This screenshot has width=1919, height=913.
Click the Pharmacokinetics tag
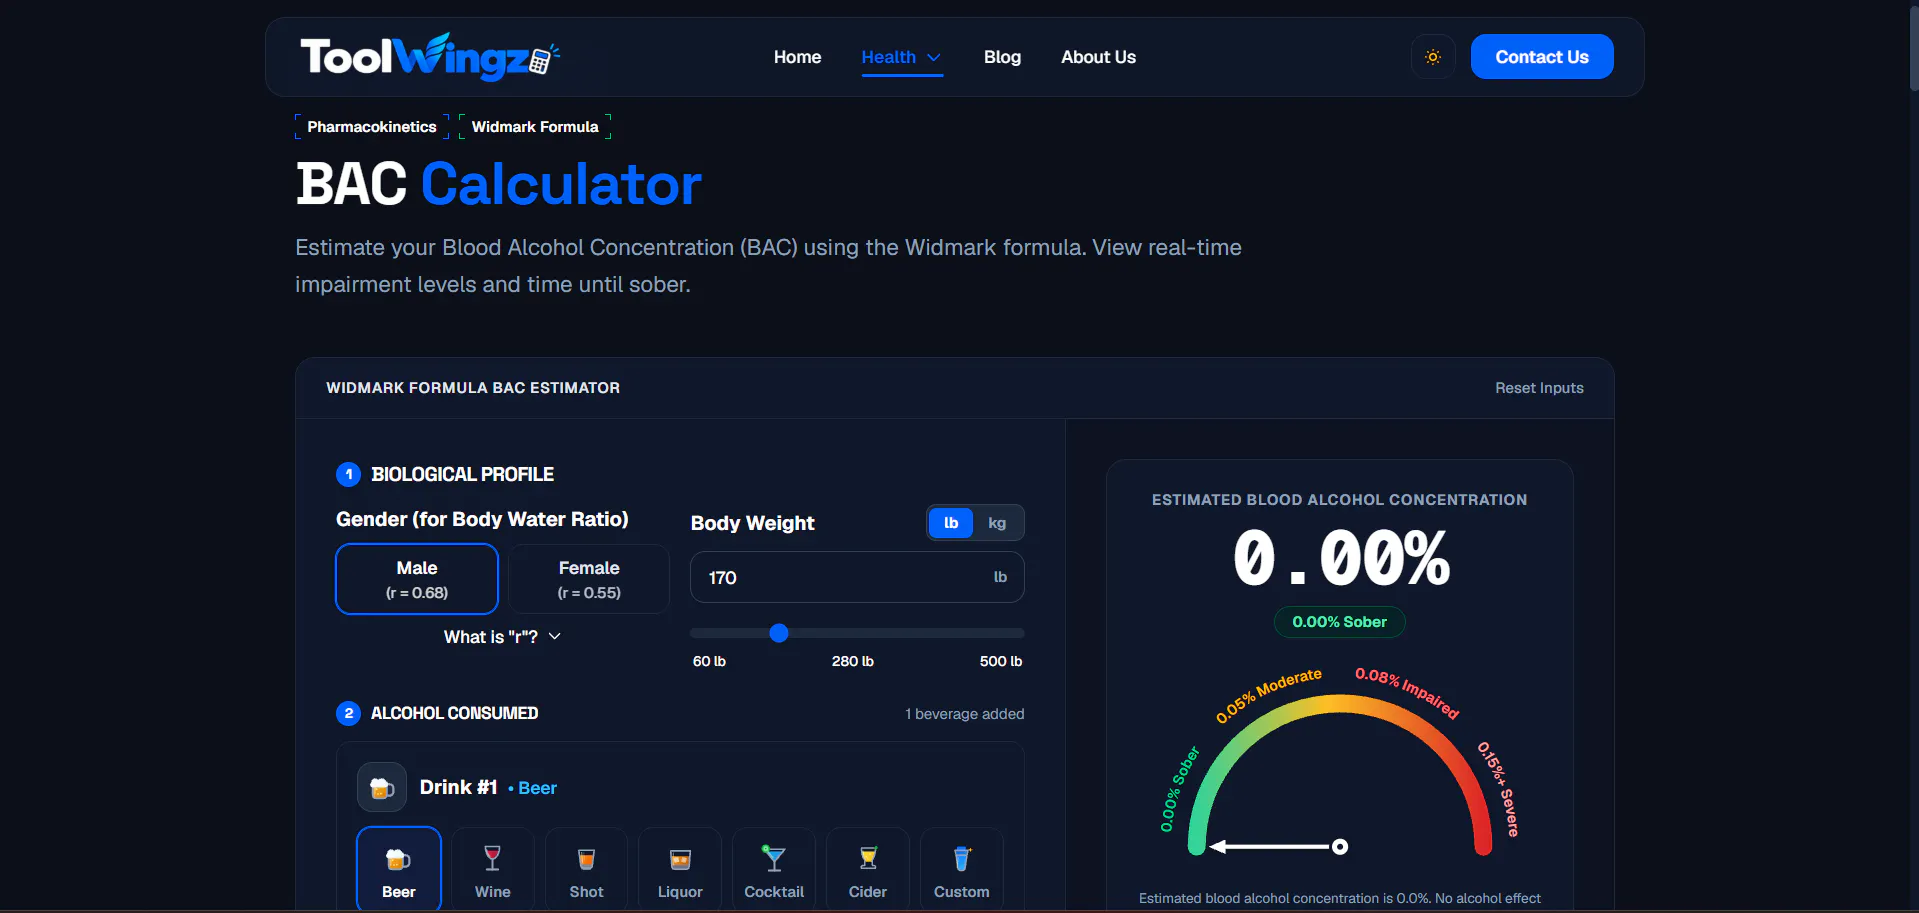372,127
